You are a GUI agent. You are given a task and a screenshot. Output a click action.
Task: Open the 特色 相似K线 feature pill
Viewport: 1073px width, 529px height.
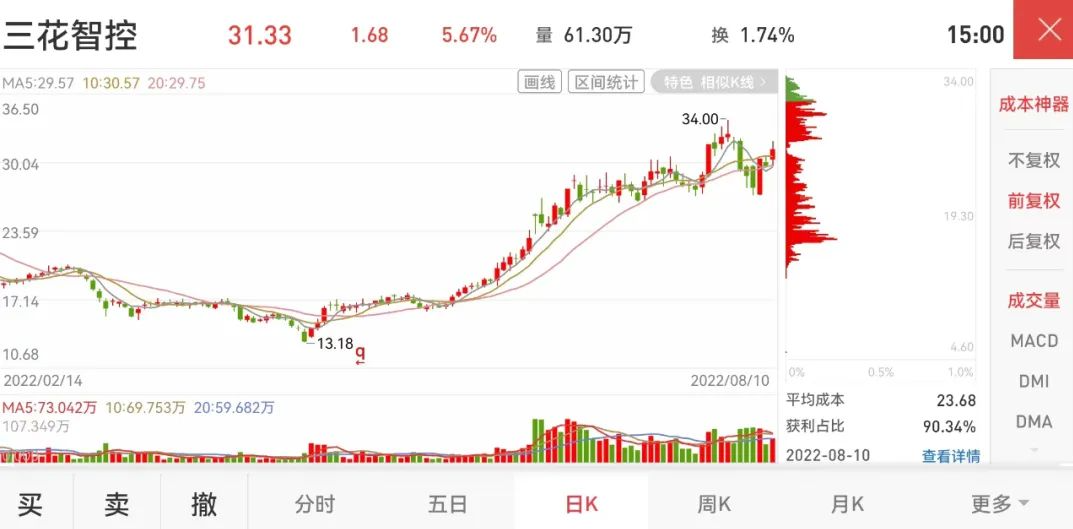[x=714, y=83]
